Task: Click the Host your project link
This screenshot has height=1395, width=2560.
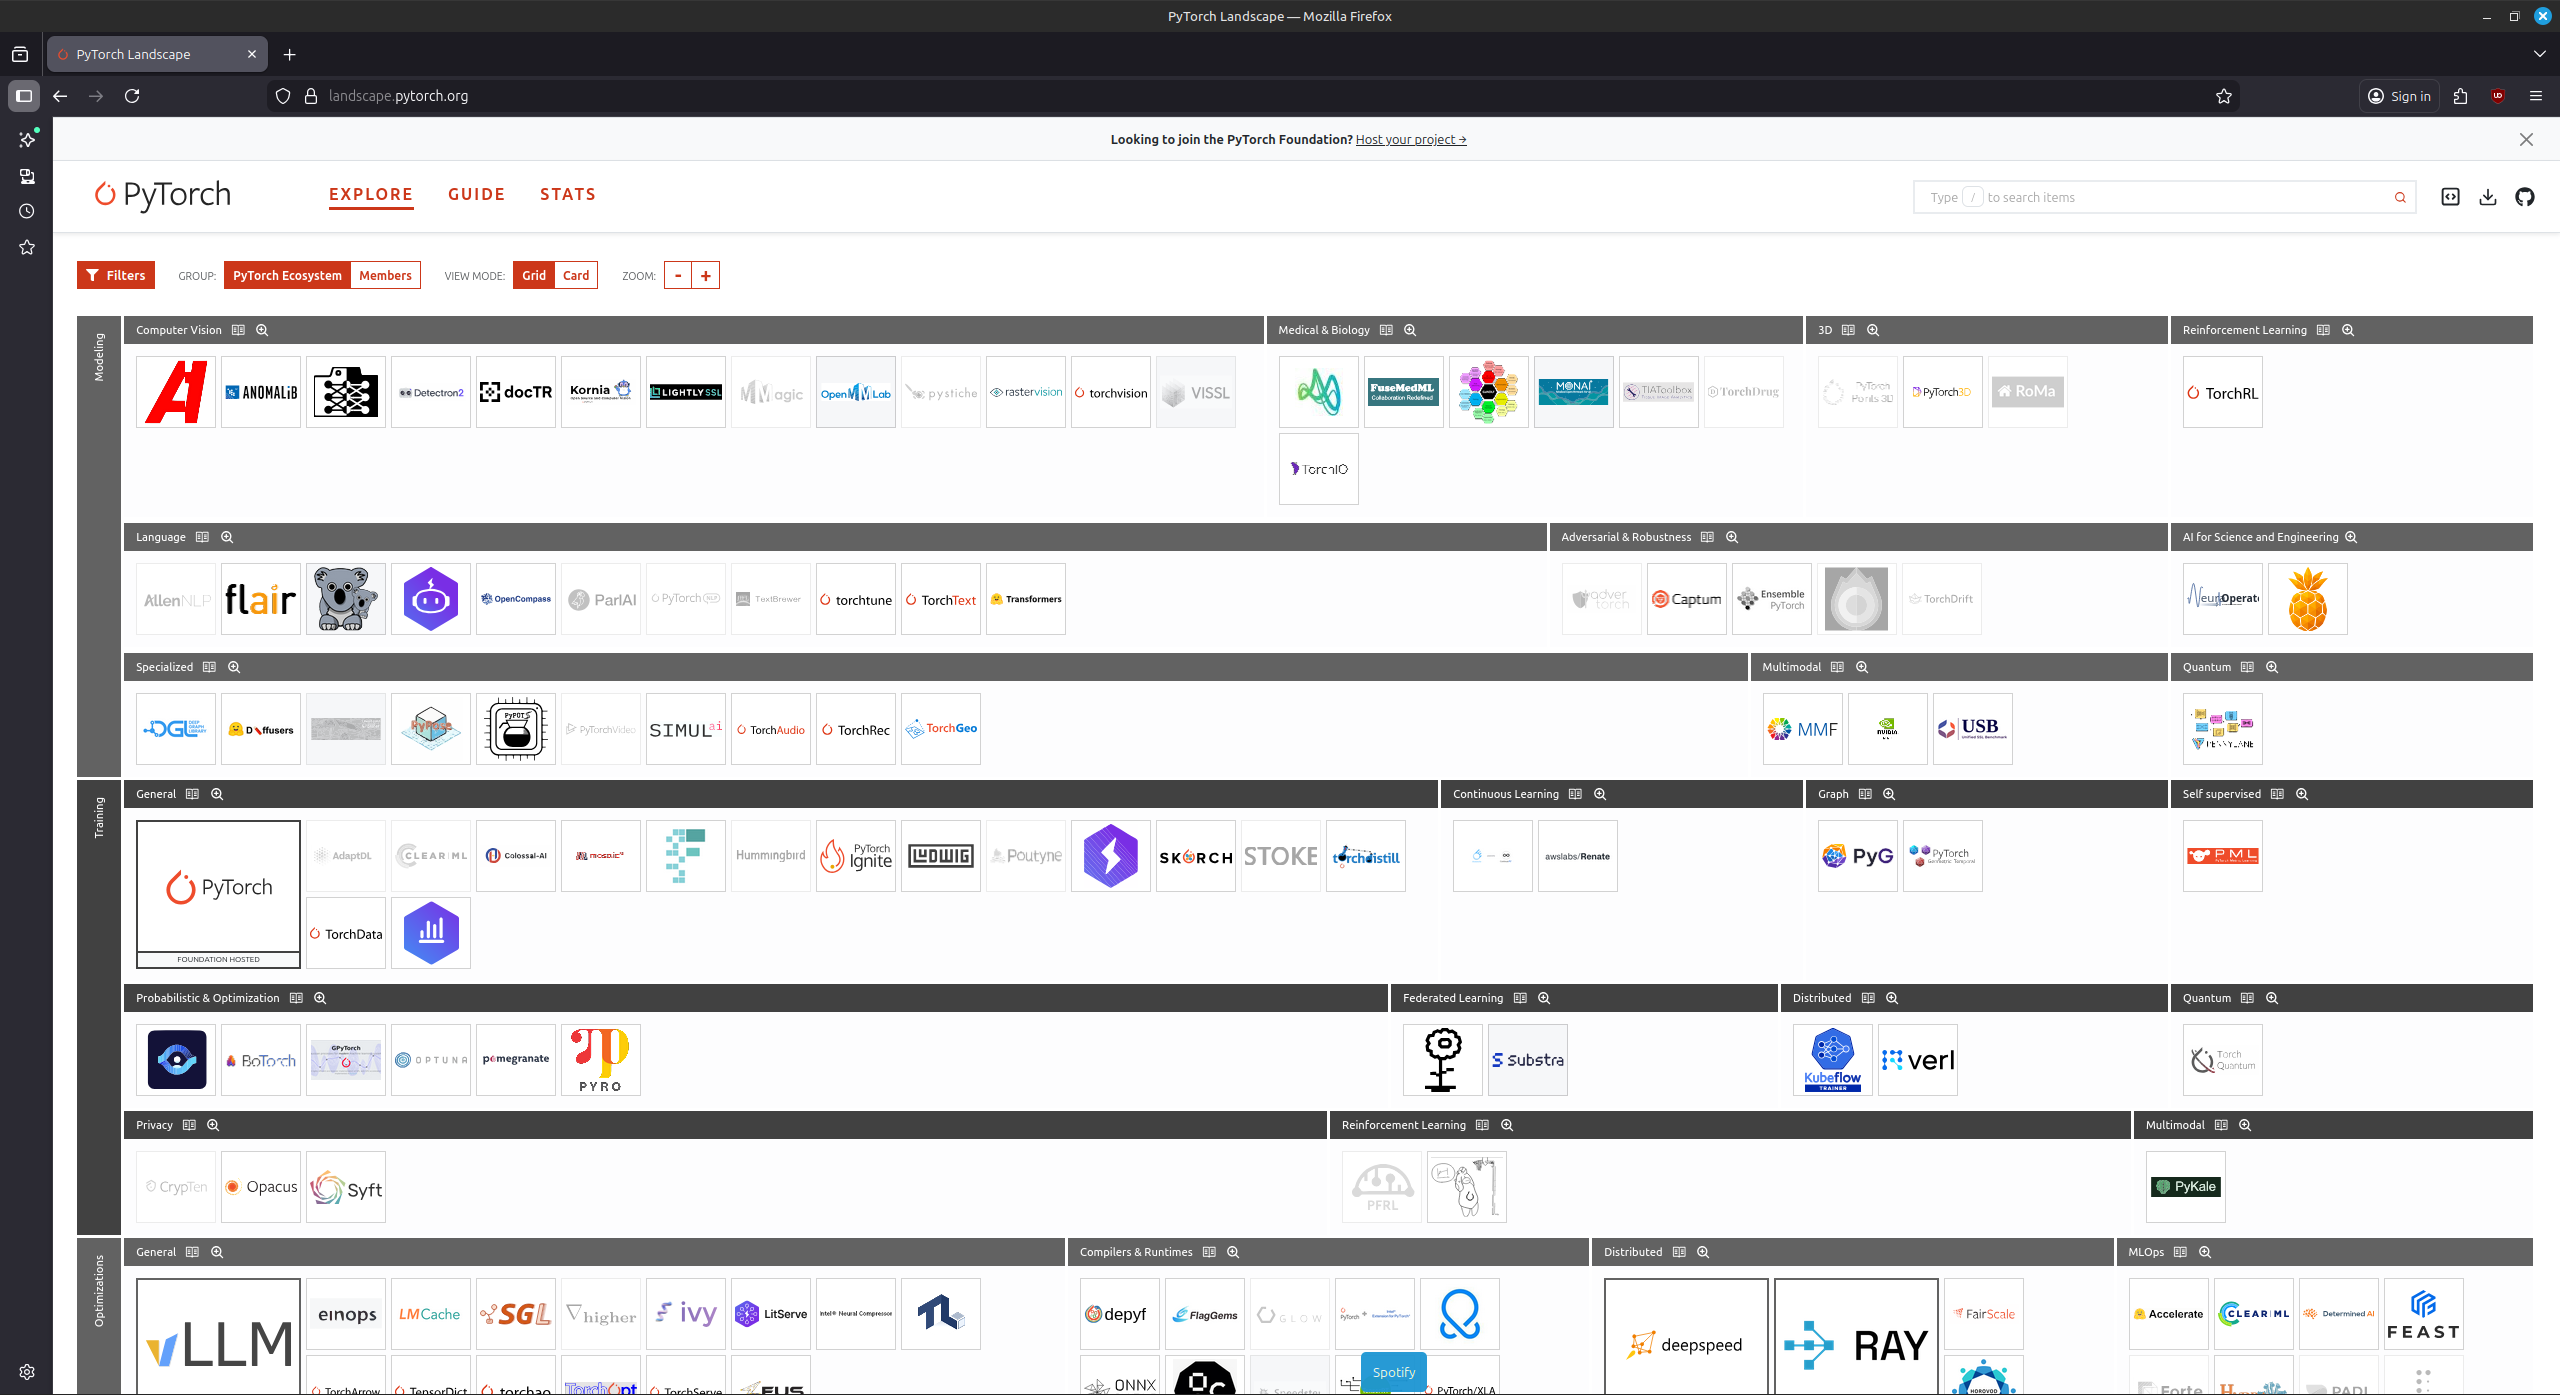Action: [1410, 139]
